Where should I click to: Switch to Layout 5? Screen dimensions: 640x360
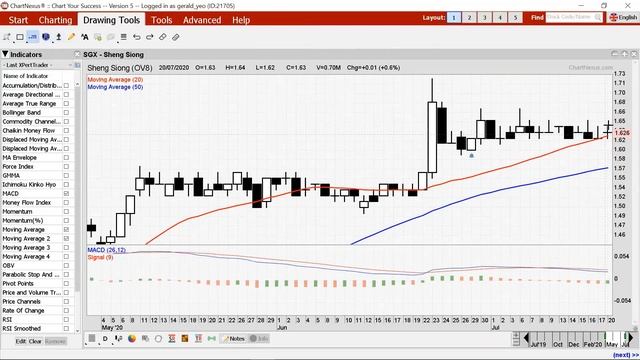click(x=516, y=18)
